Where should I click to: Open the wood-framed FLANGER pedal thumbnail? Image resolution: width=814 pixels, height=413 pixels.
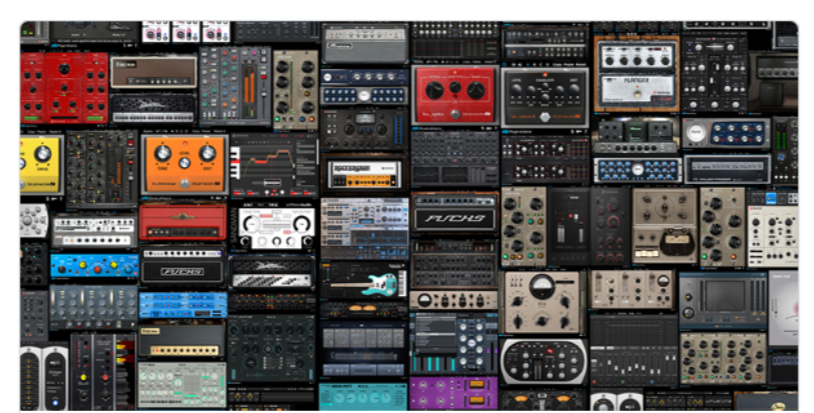tap(636, 73)
